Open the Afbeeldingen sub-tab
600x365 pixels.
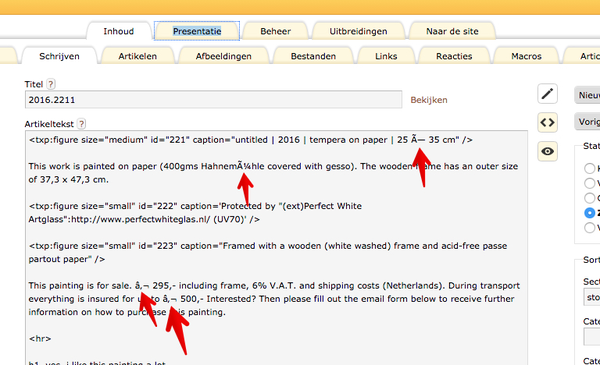pos(223,56)
